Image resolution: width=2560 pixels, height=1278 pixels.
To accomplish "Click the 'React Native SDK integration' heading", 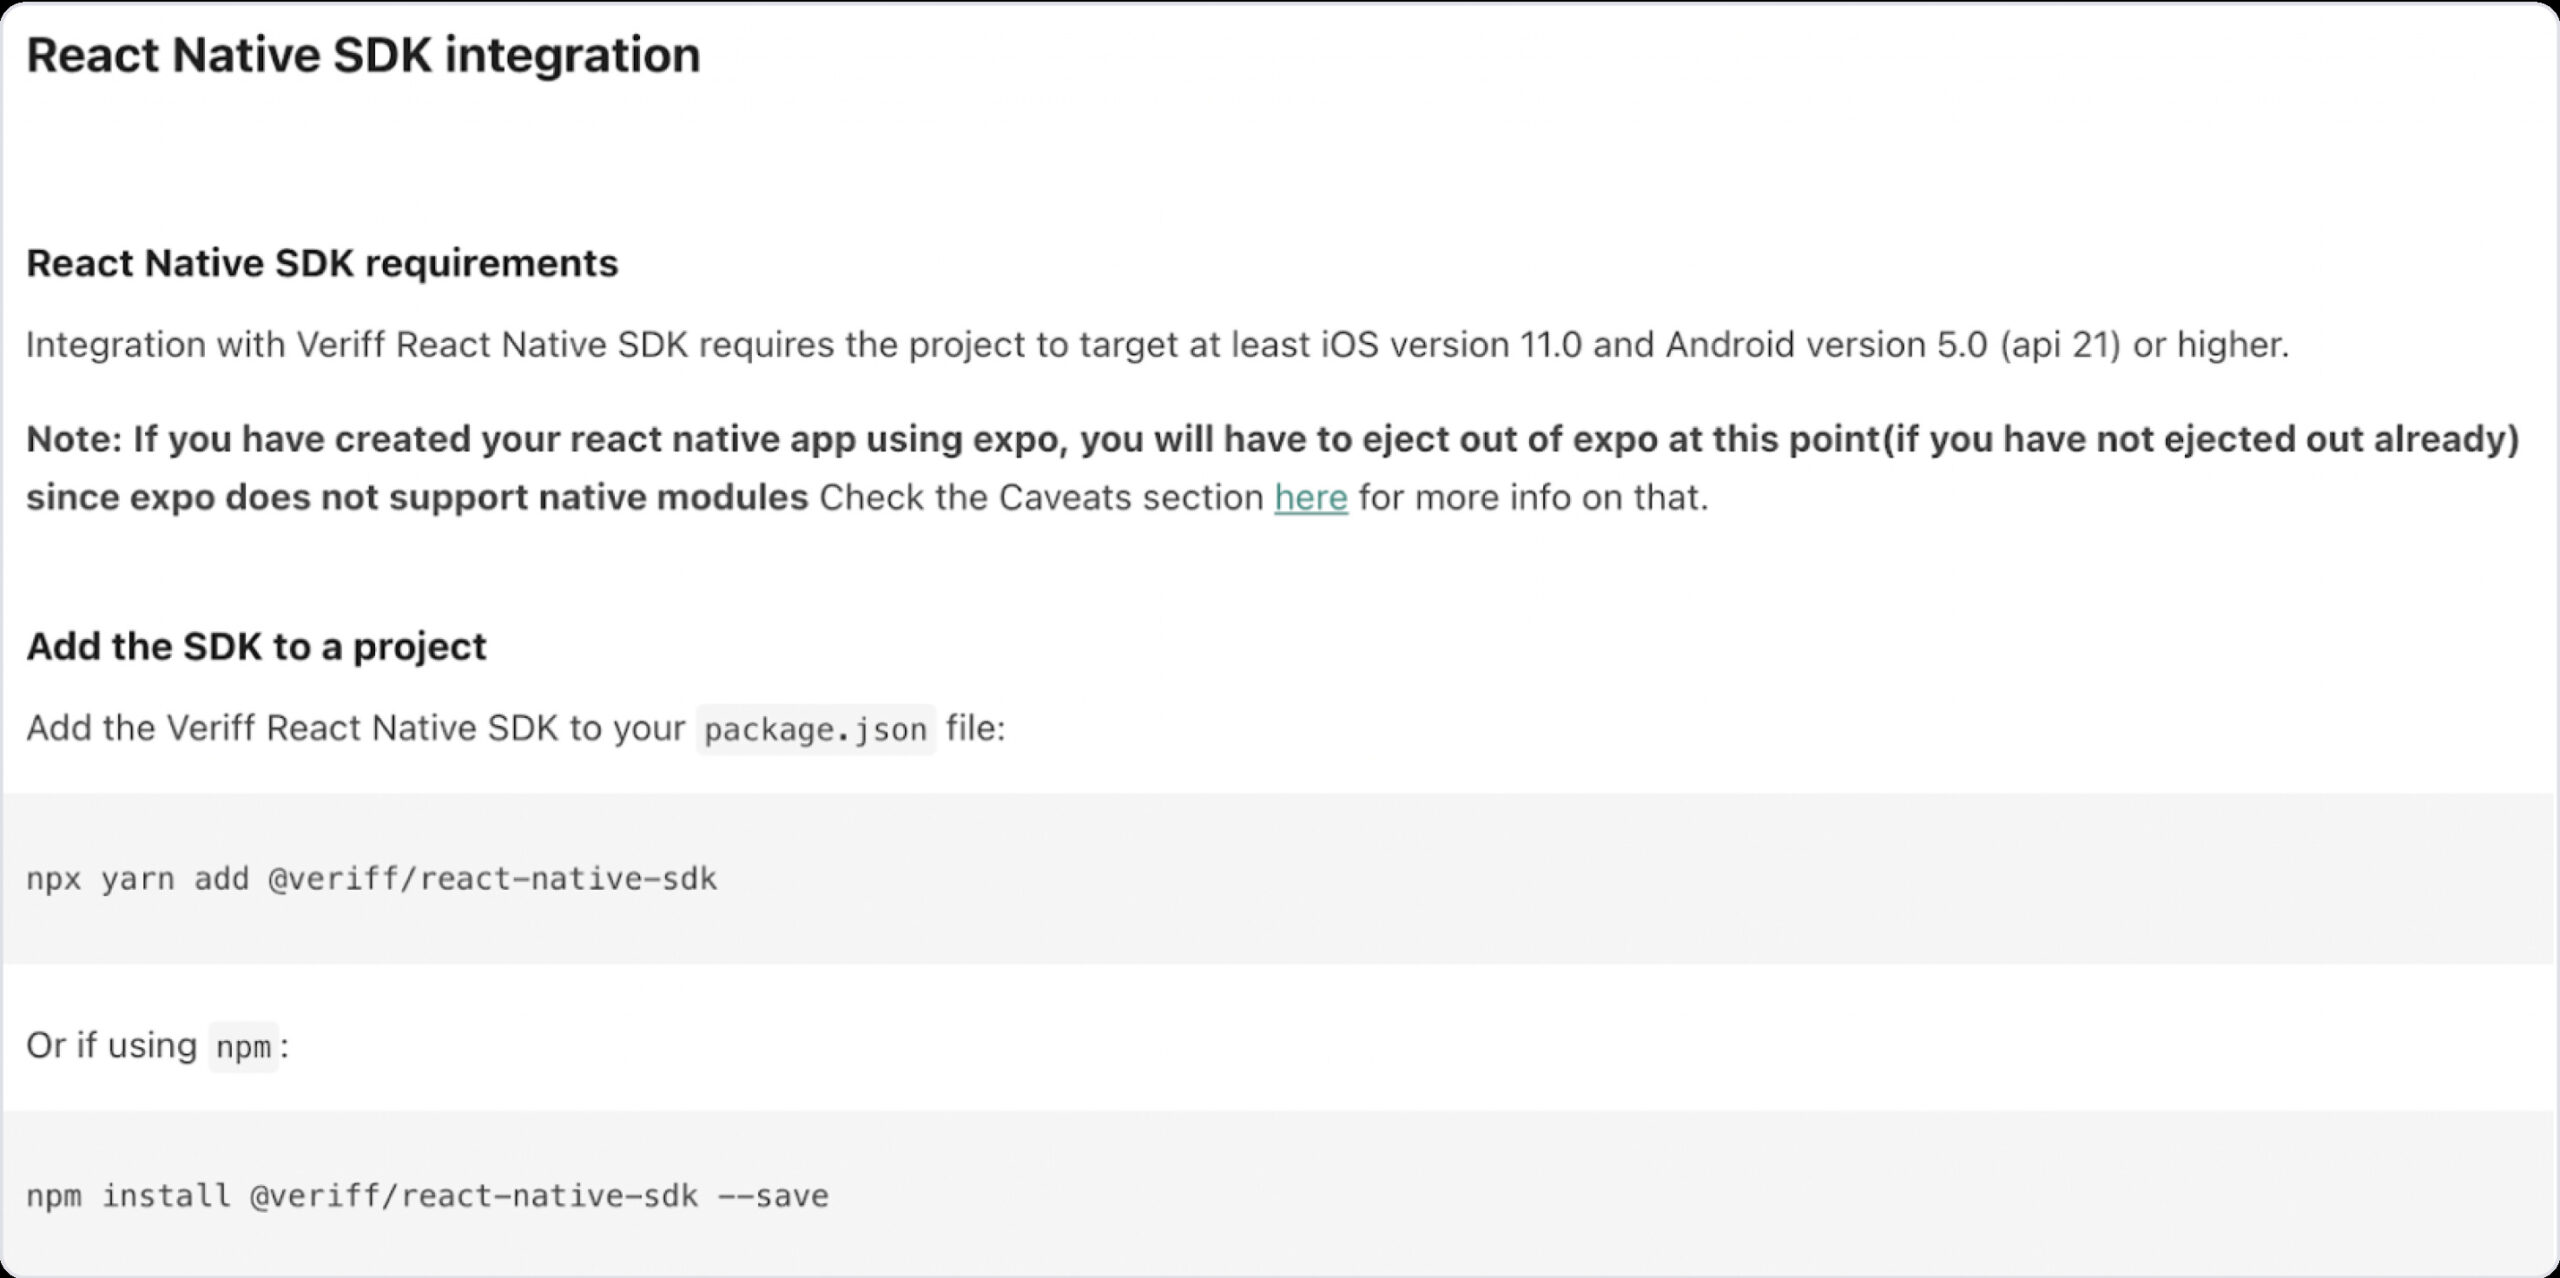I will [363, 55].
